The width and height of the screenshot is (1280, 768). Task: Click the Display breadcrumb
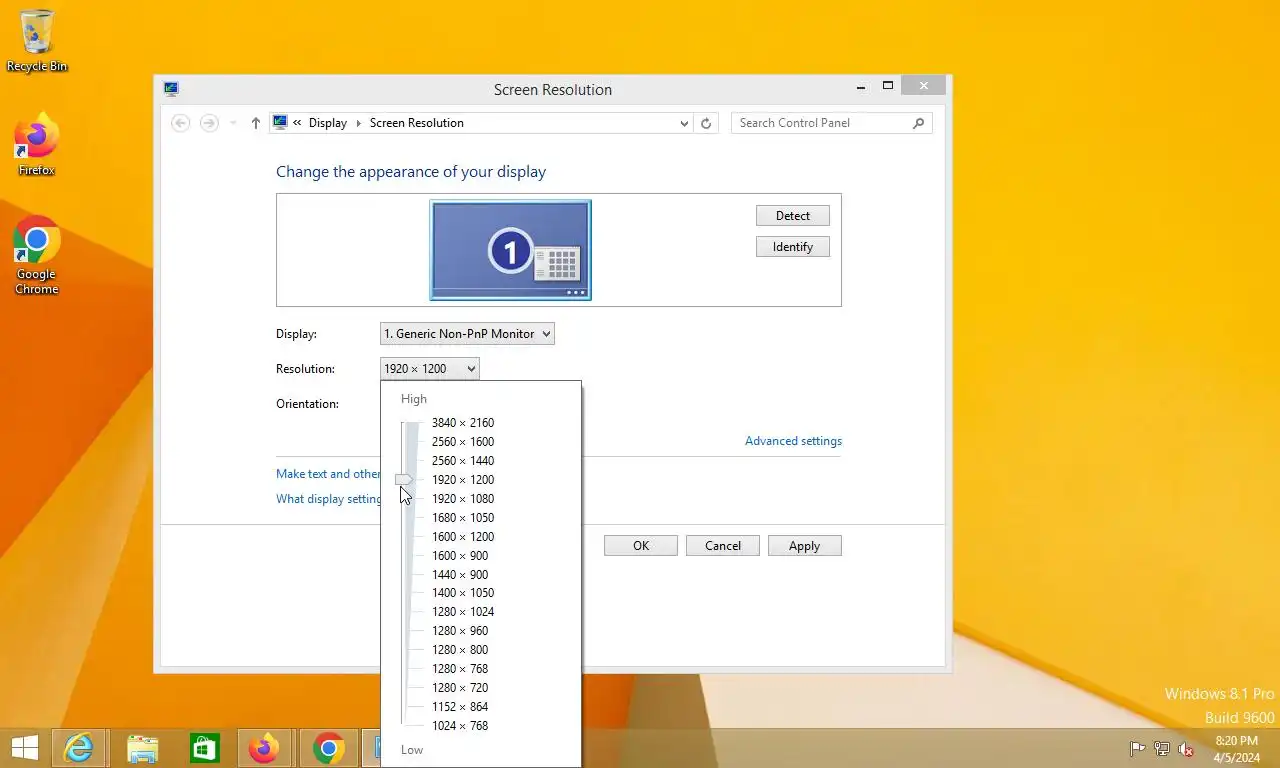click(x=327, y=123)
